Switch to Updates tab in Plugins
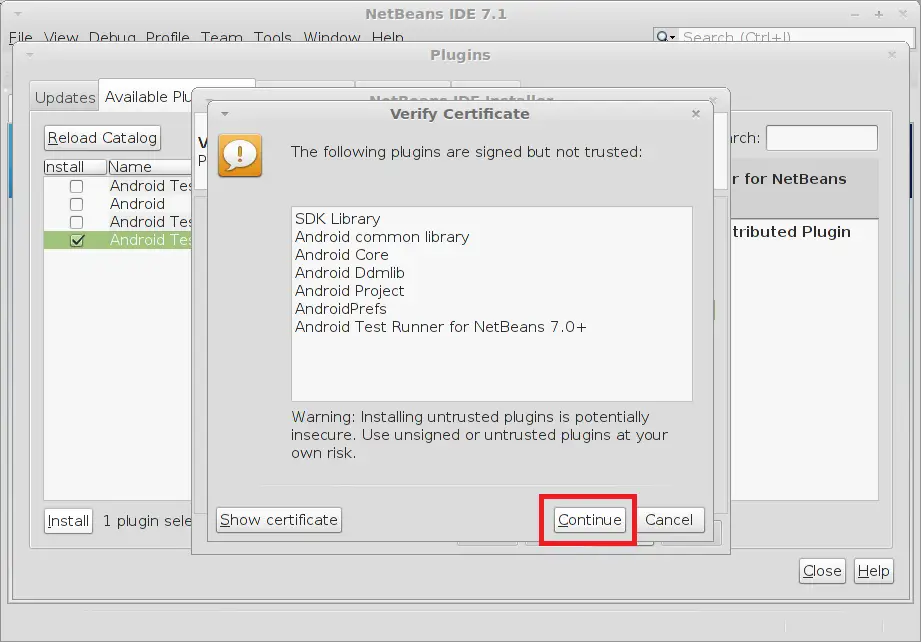 pos(65,98)
